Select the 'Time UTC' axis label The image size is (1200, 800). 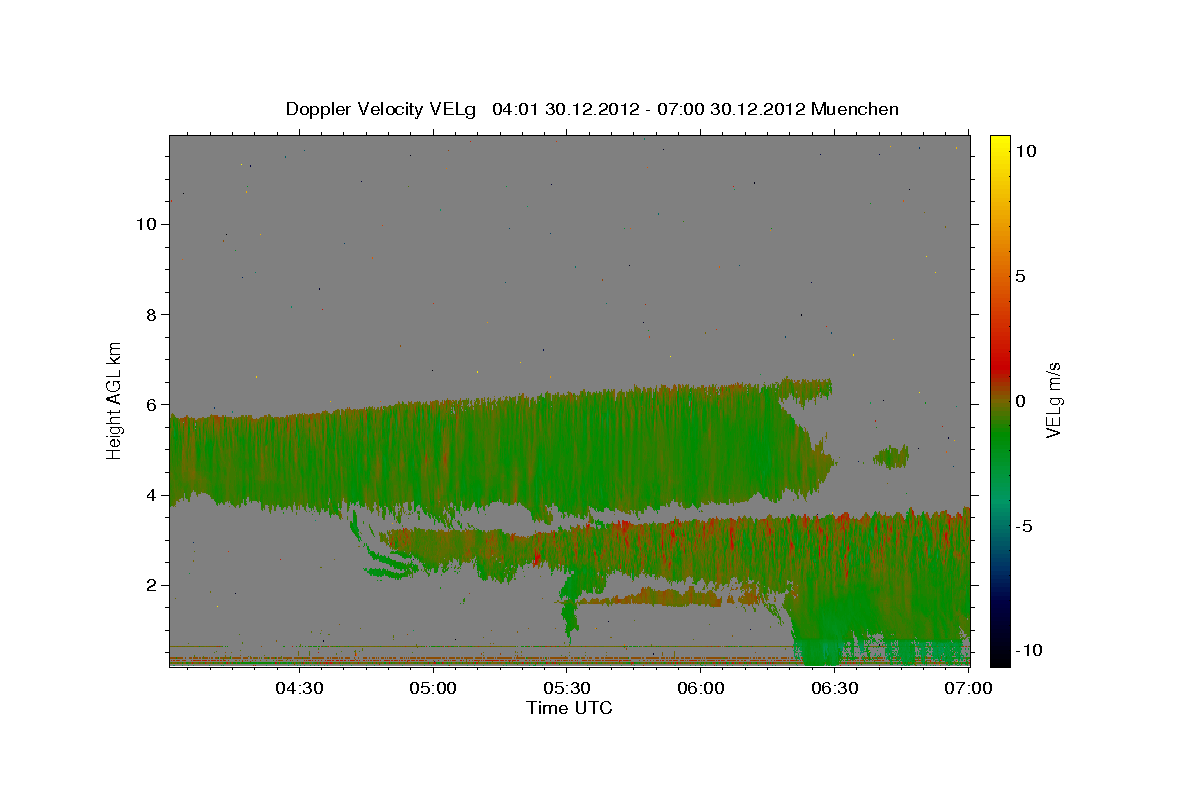[569, 708]
